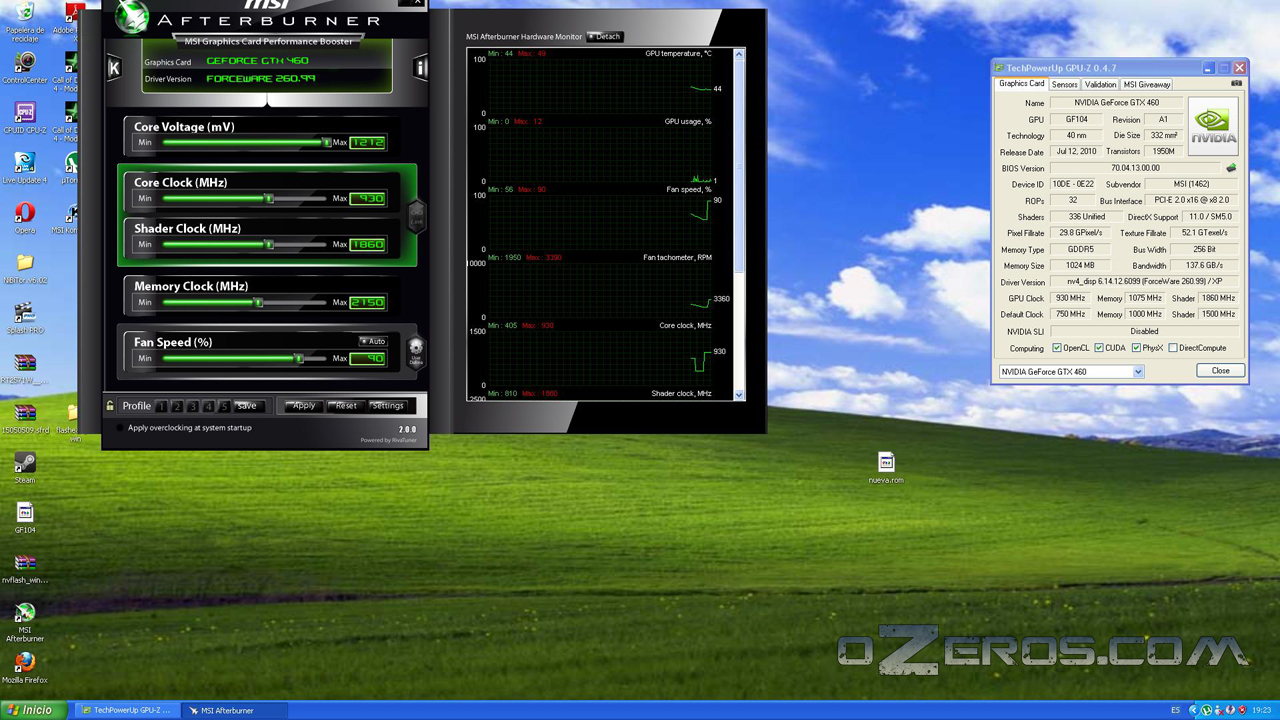Select Afterburner profile slot 4
Screen dimensions: 1280x720
pyautogui.click(x=209, y=406)
